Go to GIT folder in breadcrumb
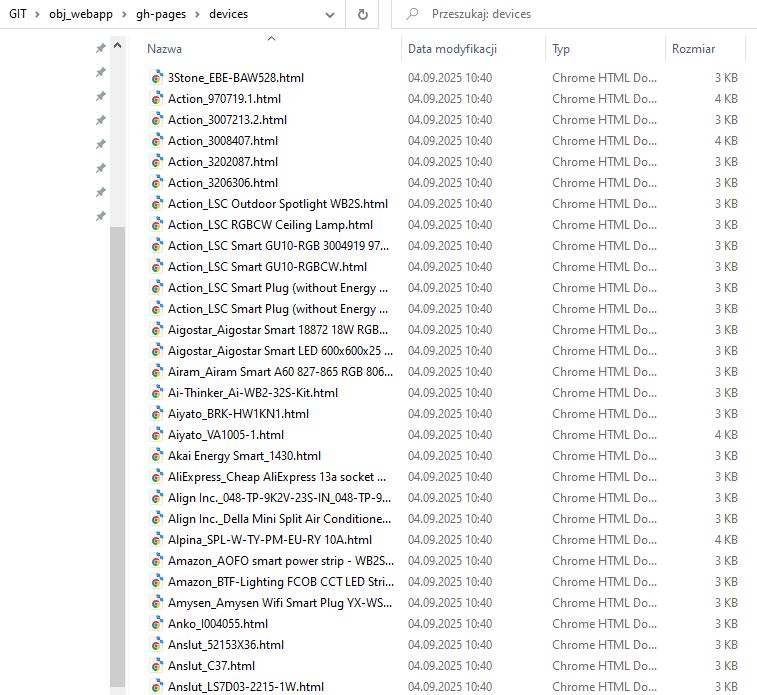757x695 pixels. point(18,14)
